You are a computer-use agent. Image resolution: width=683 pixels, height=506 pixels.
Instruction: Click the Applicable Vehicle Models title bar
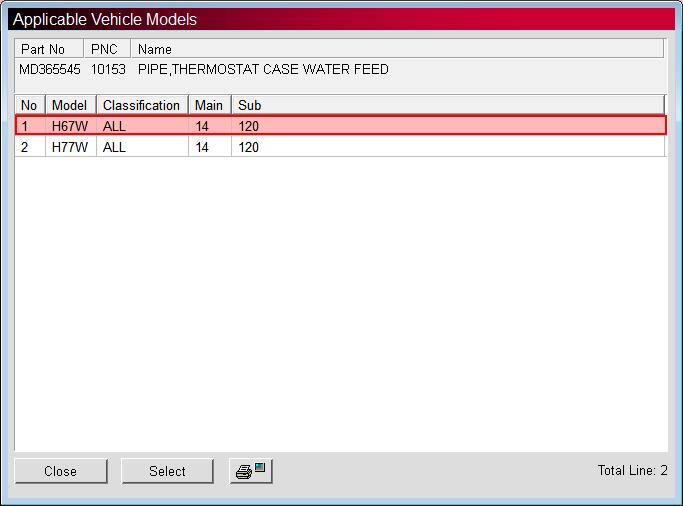341,19
